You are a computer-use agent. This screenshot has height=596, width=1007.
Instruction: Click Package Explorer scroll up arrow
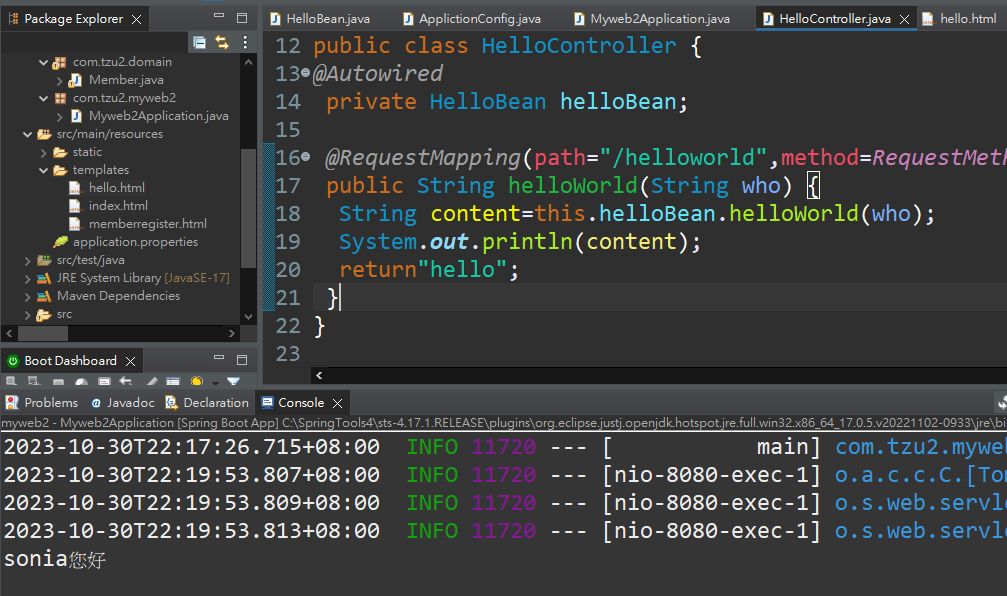pyautogui.click(x=249, y=62)
